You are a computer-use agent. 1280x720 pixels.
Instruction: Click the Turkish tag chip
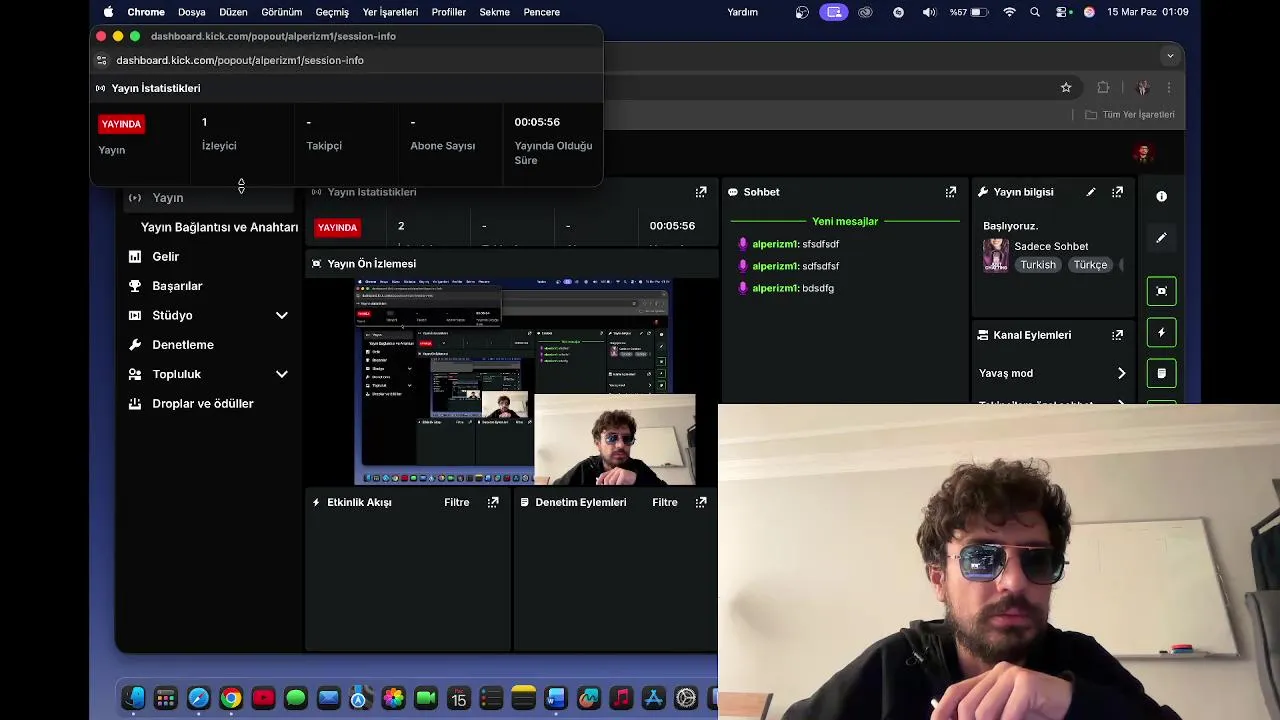1038,265
